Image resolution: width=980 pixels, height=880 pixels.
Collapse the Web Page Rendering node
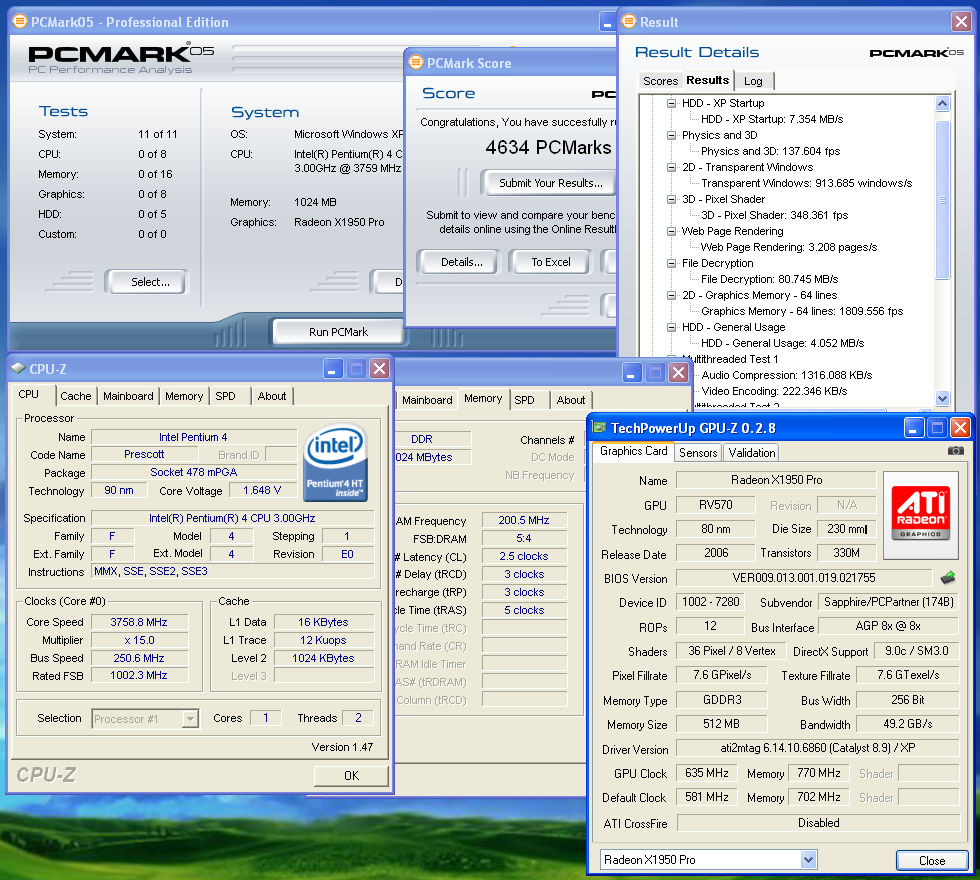point(671,231)
